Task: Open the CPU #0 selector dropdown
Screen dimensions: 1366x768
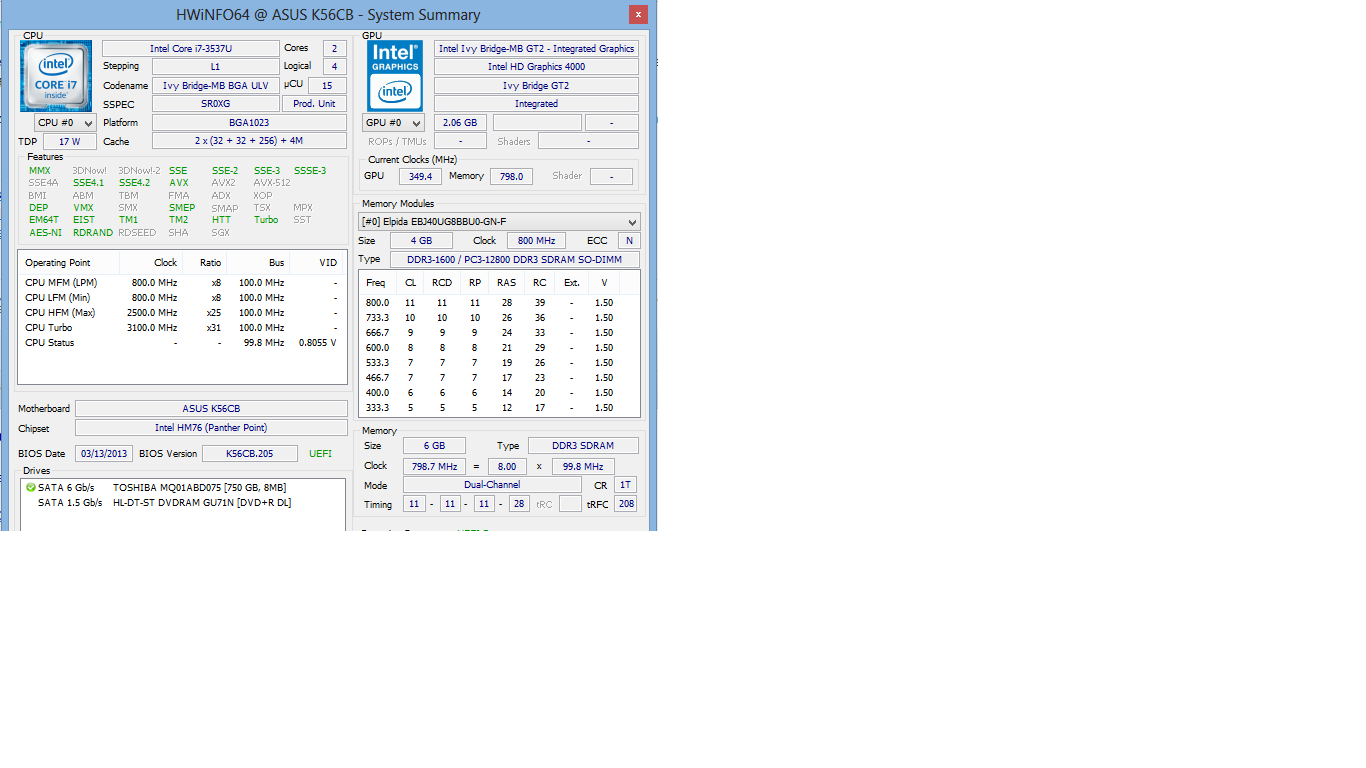Action: (66, 123)
